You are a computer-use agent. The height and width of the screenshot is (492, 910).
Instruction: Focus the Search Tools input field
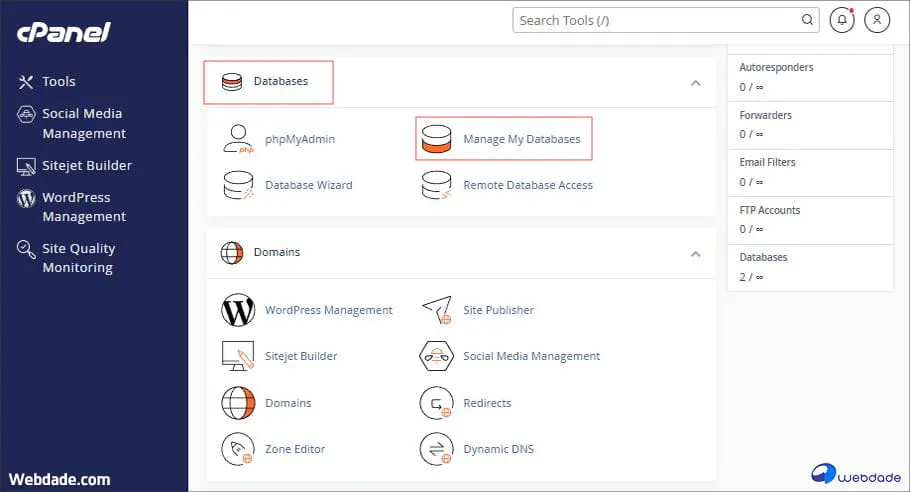pyautogui.click(x=666, y=20)
